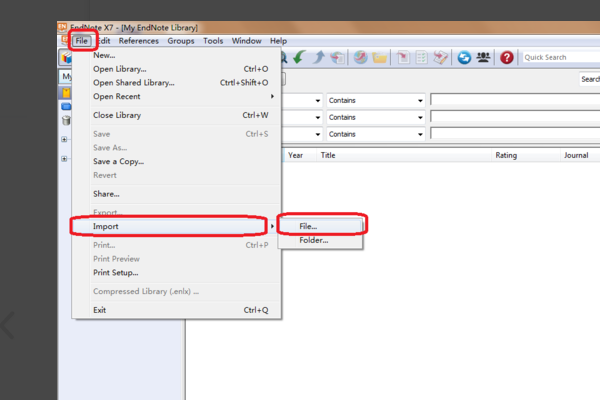Viewport: 600px width, 400px height.
Task: Open second search field selector dropdown arrow
Action: 318,118
